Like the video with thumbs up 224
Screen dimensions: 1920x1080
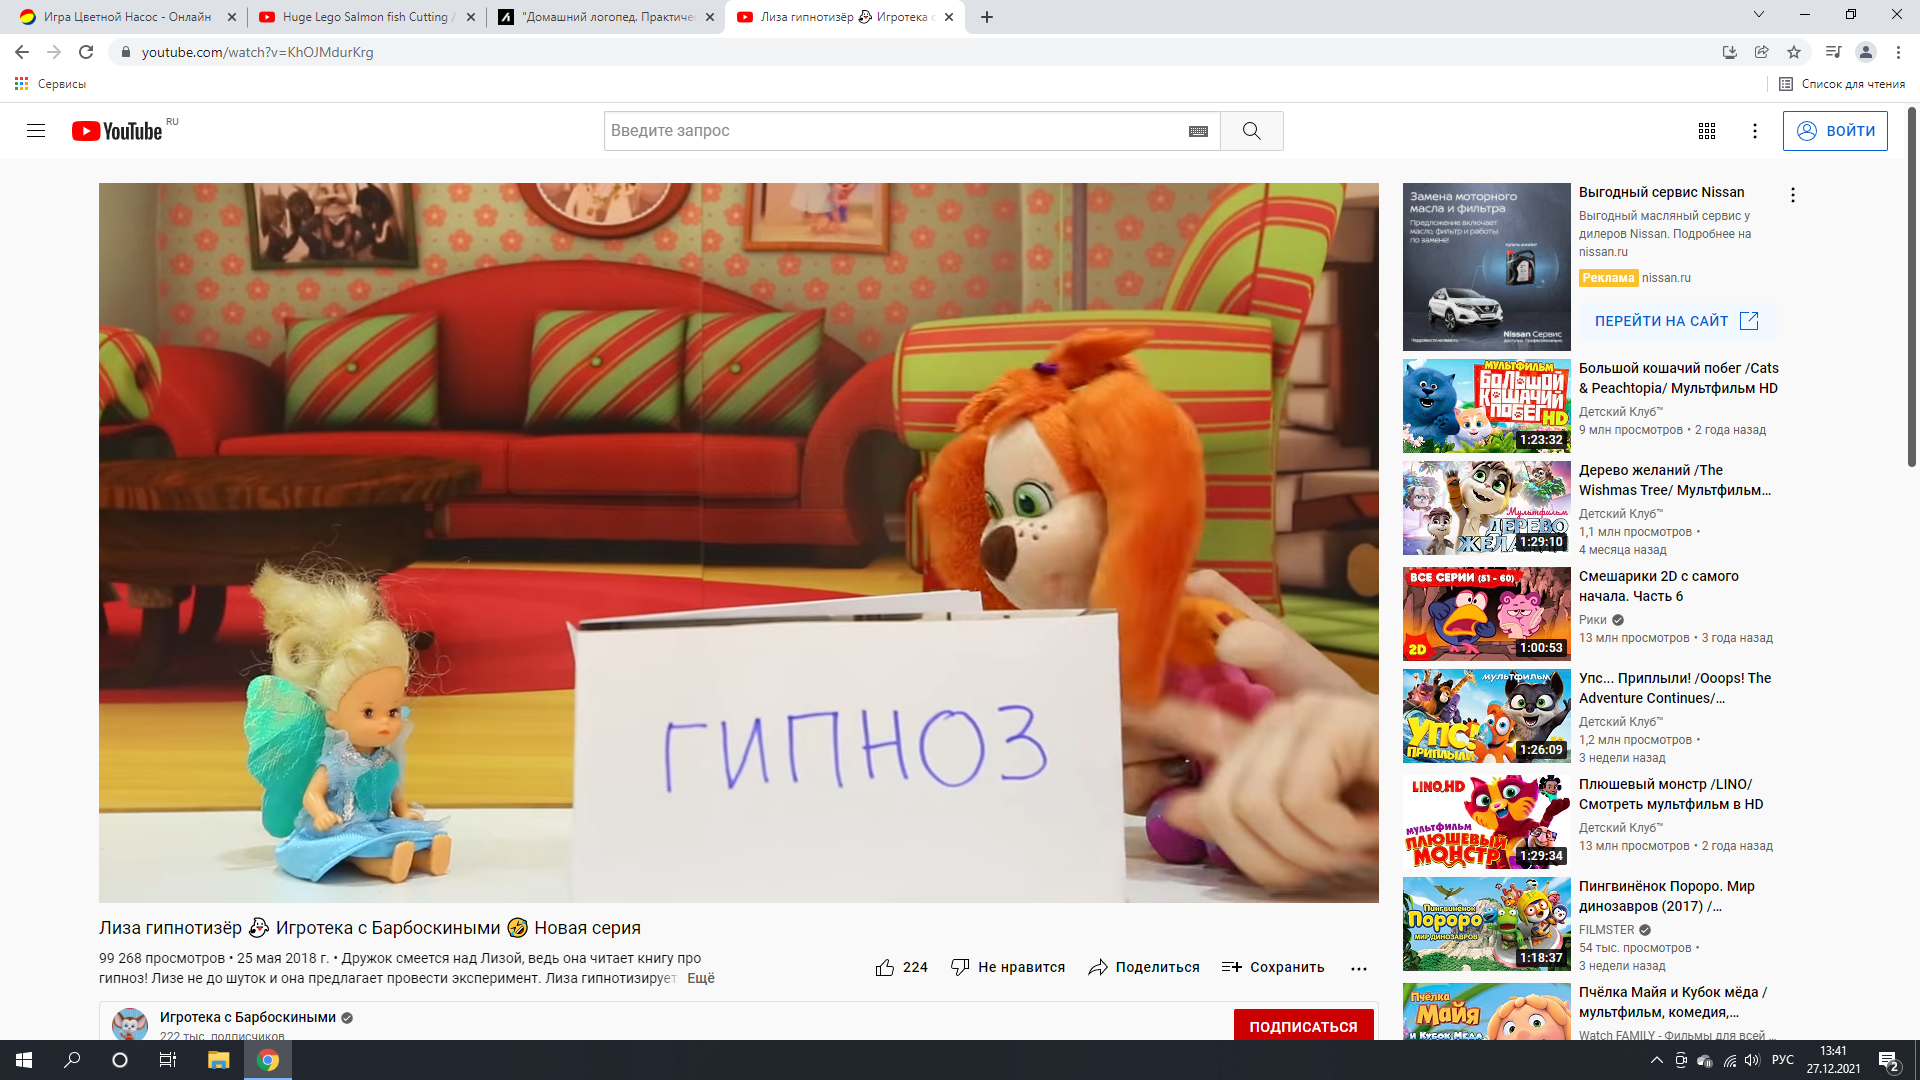coord(901,967)
